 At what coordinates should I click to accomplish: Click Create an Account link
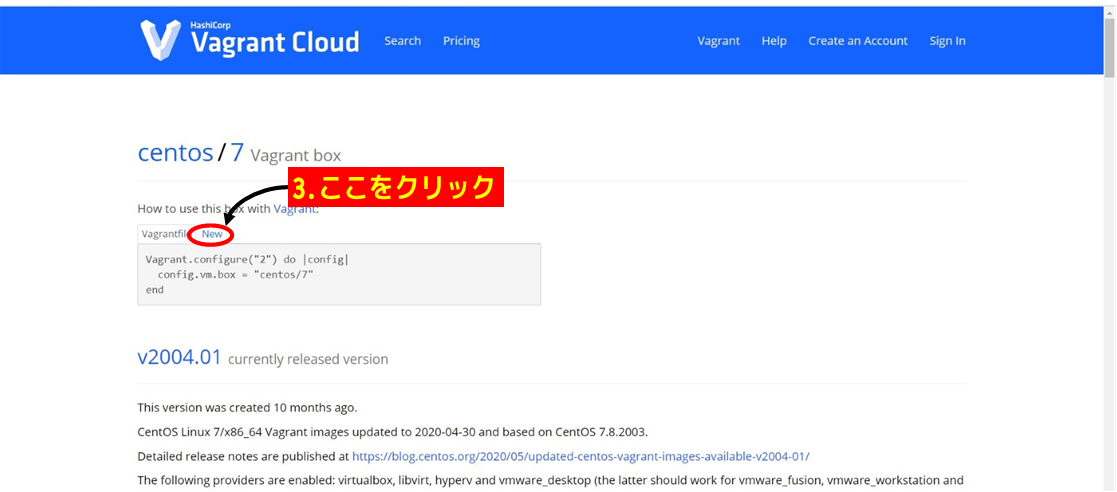pos(858,41)
